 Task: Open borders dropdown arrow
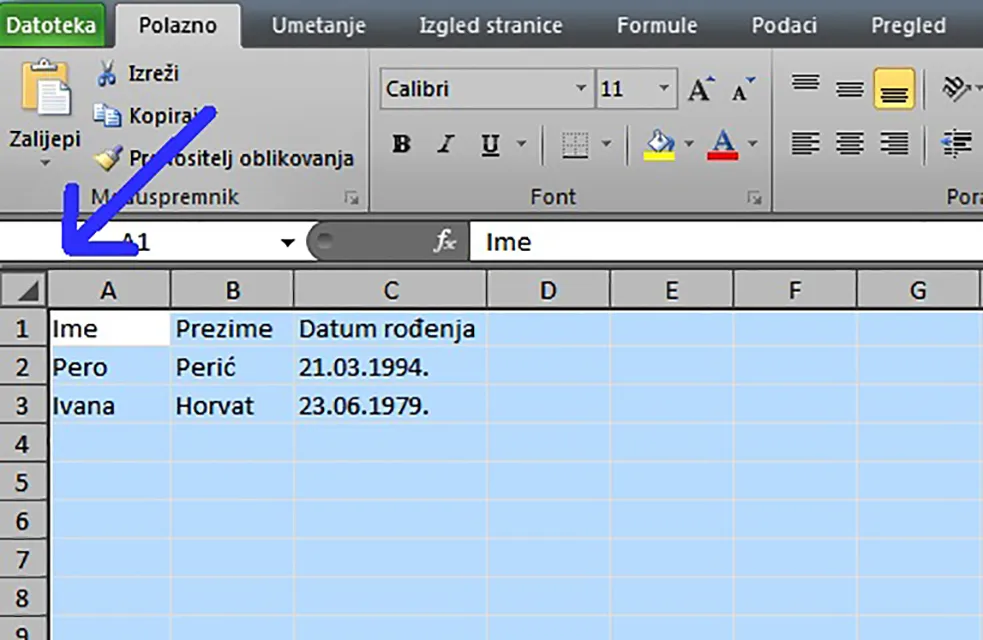pos(606,144)
